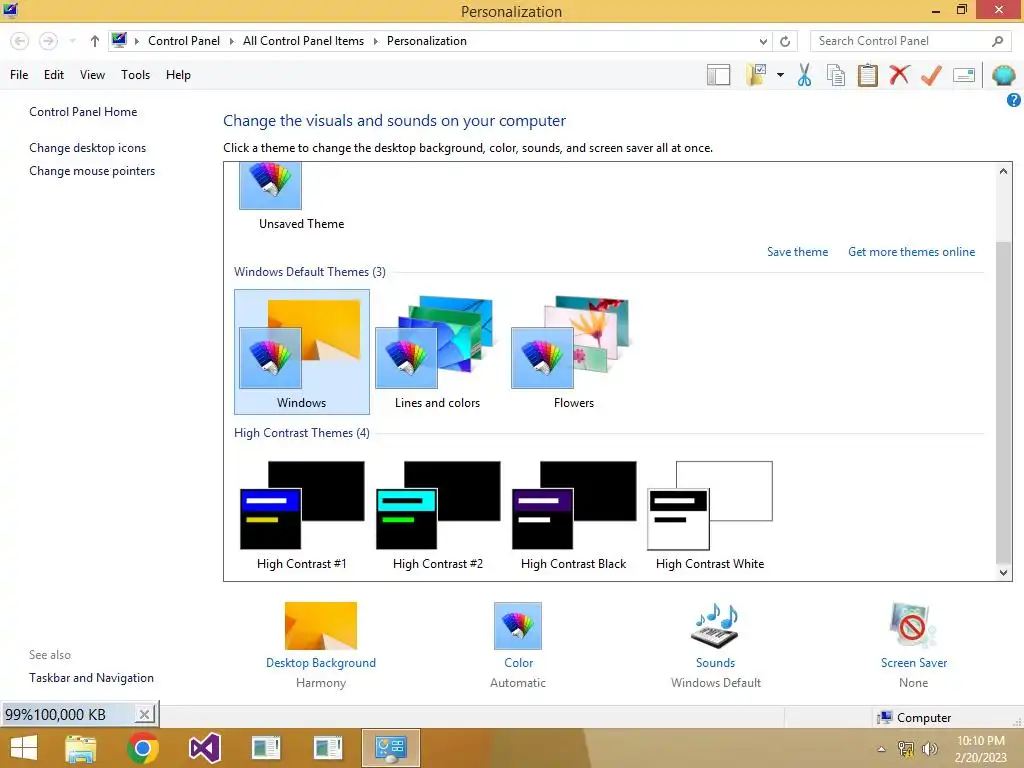Click the orange checkmark toolbar icon

(931, 75)
